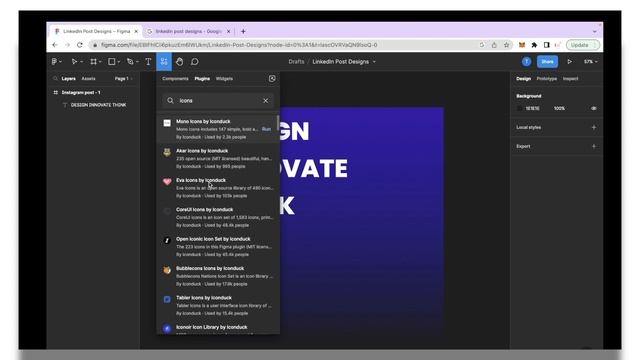640x360 pixels.
Task: Open the Move tool options arrow
Action: tap(82, 62)
